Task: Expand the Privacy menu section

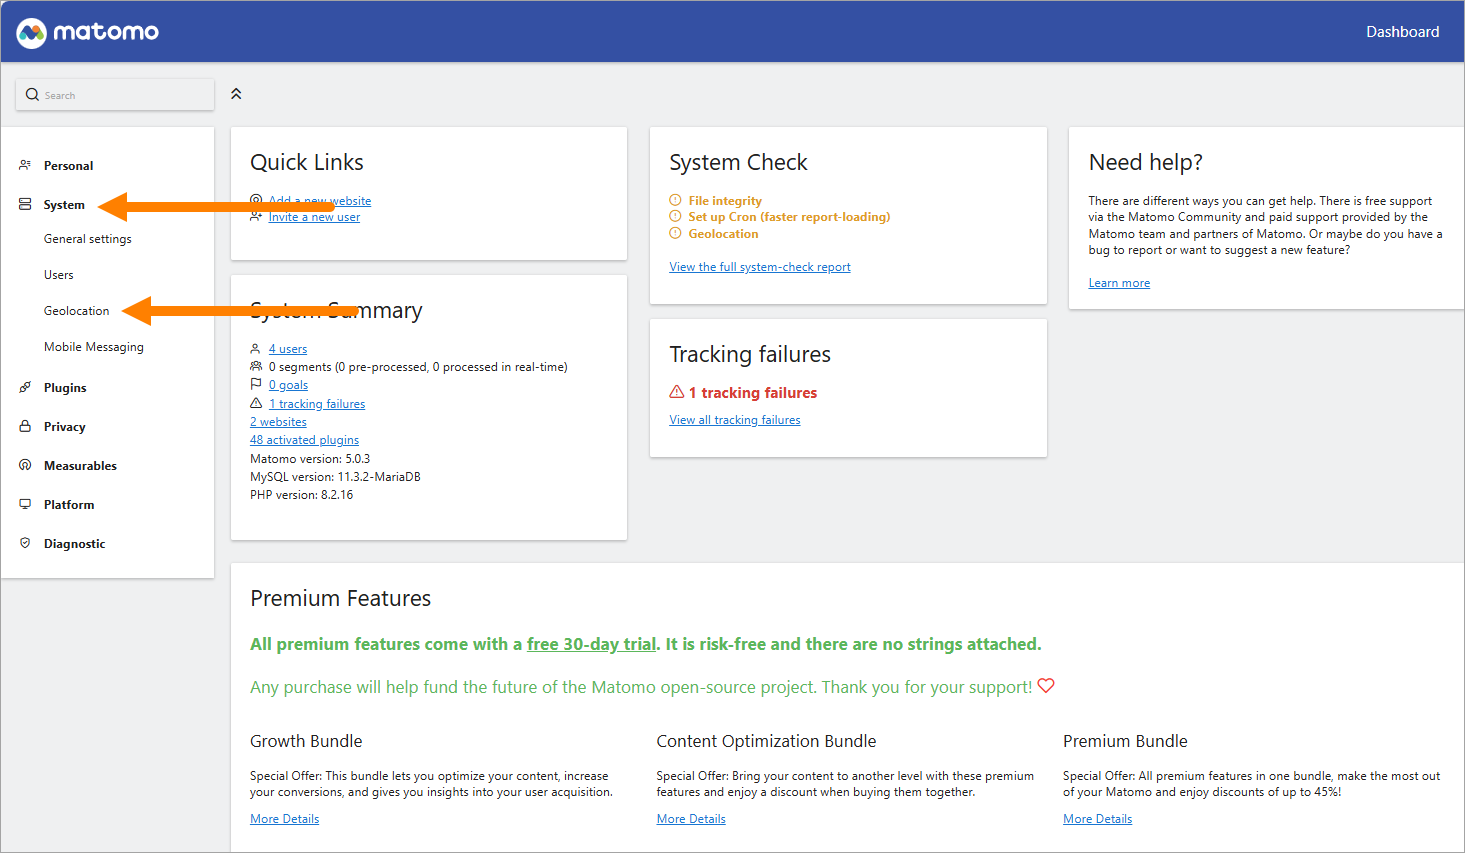Action: pyautogui.click(x=65, y=427)
